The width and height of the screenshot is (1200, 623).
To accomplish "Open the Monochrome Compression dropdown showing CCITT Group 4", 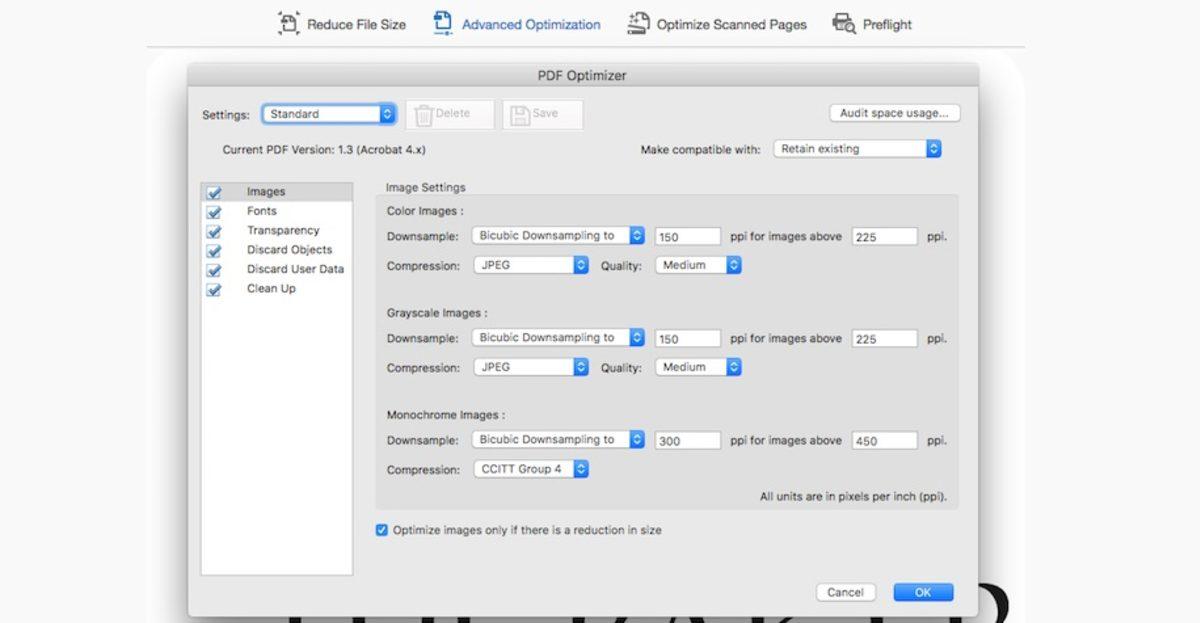I will pos(530,468).
